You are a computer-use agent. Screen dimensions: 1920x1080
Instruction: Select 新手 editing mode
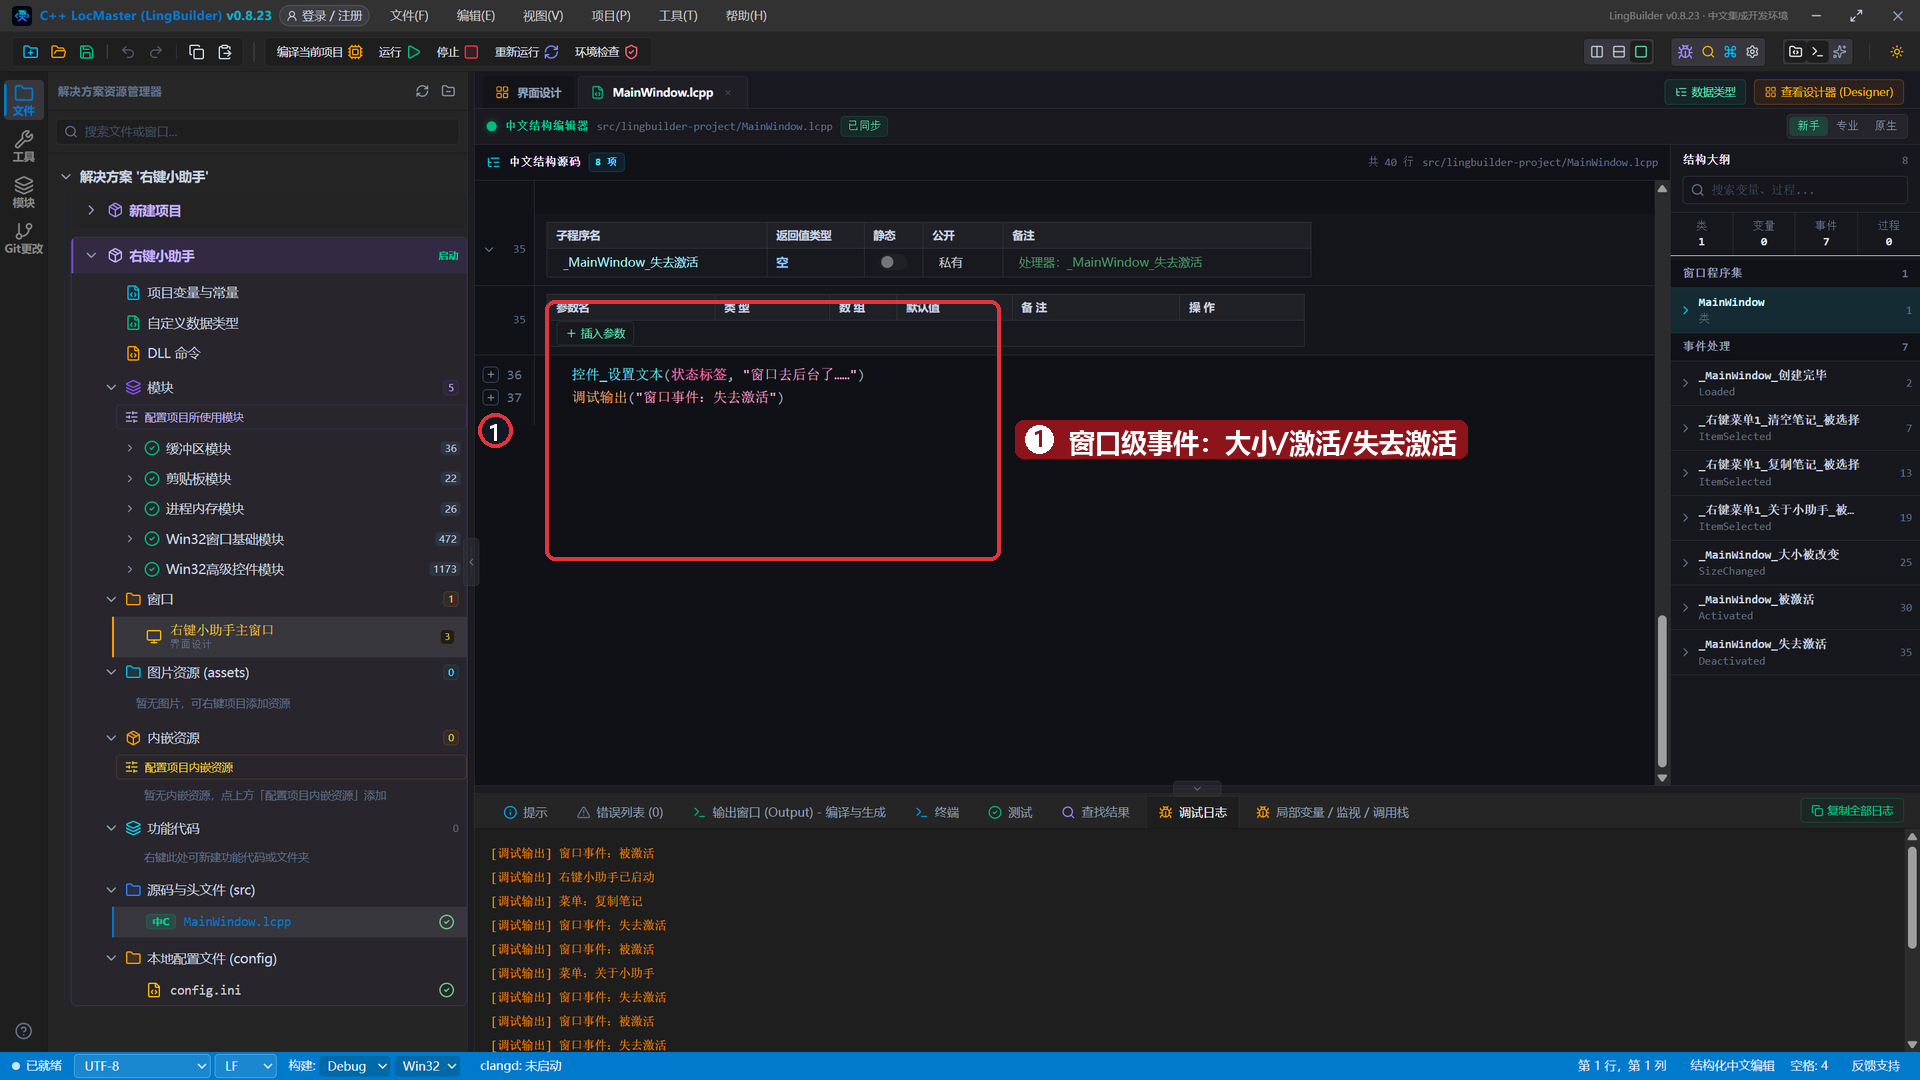click(1808, 126)
